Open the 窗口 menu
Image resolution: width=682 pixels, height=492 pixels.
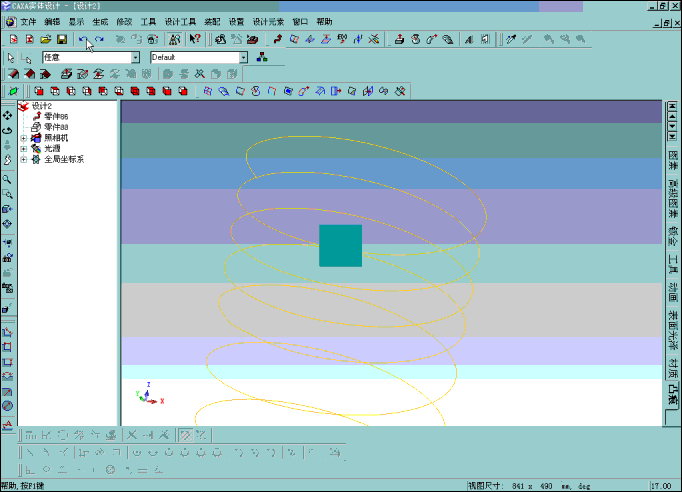click(300, 22)
